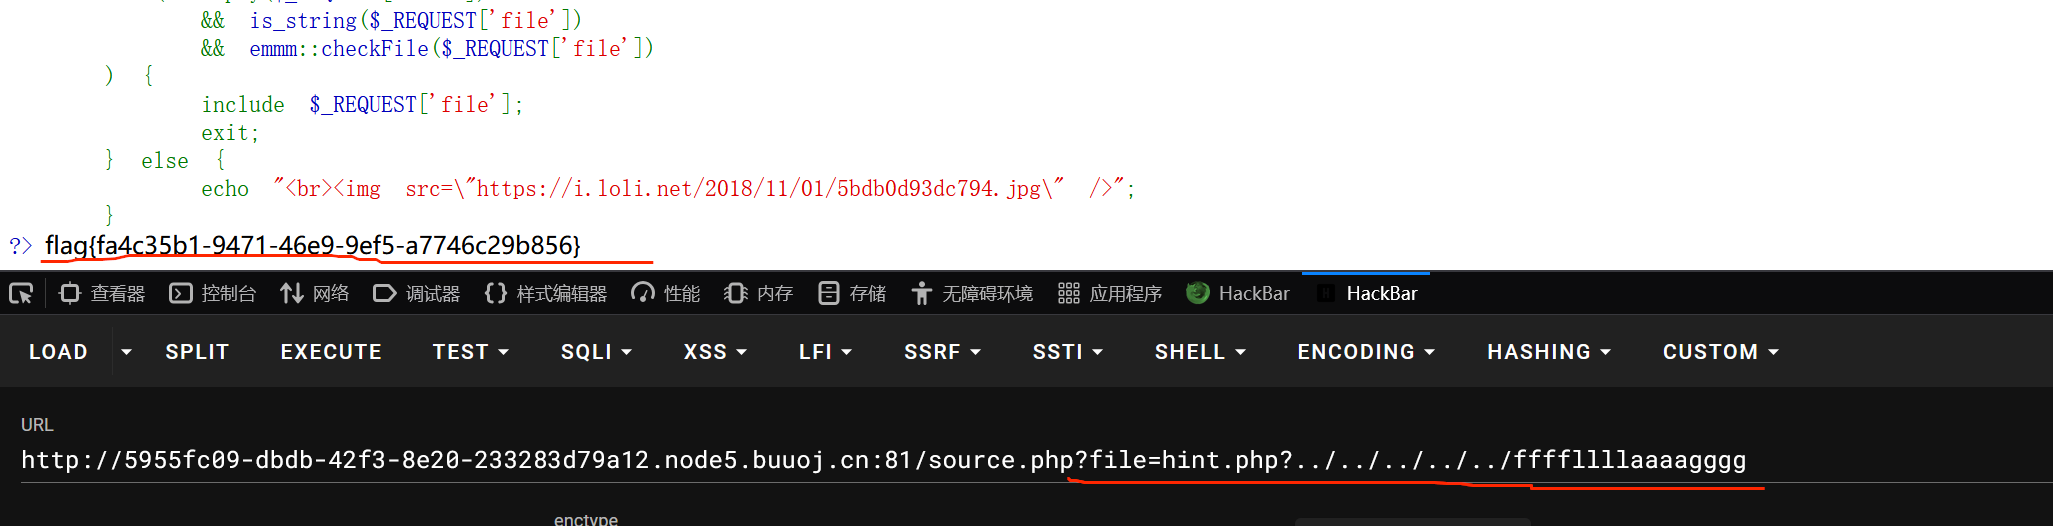Open the Inspector (查看器) panel
Viewport: 2053px width, 526px height.
[x=103, y=294]
